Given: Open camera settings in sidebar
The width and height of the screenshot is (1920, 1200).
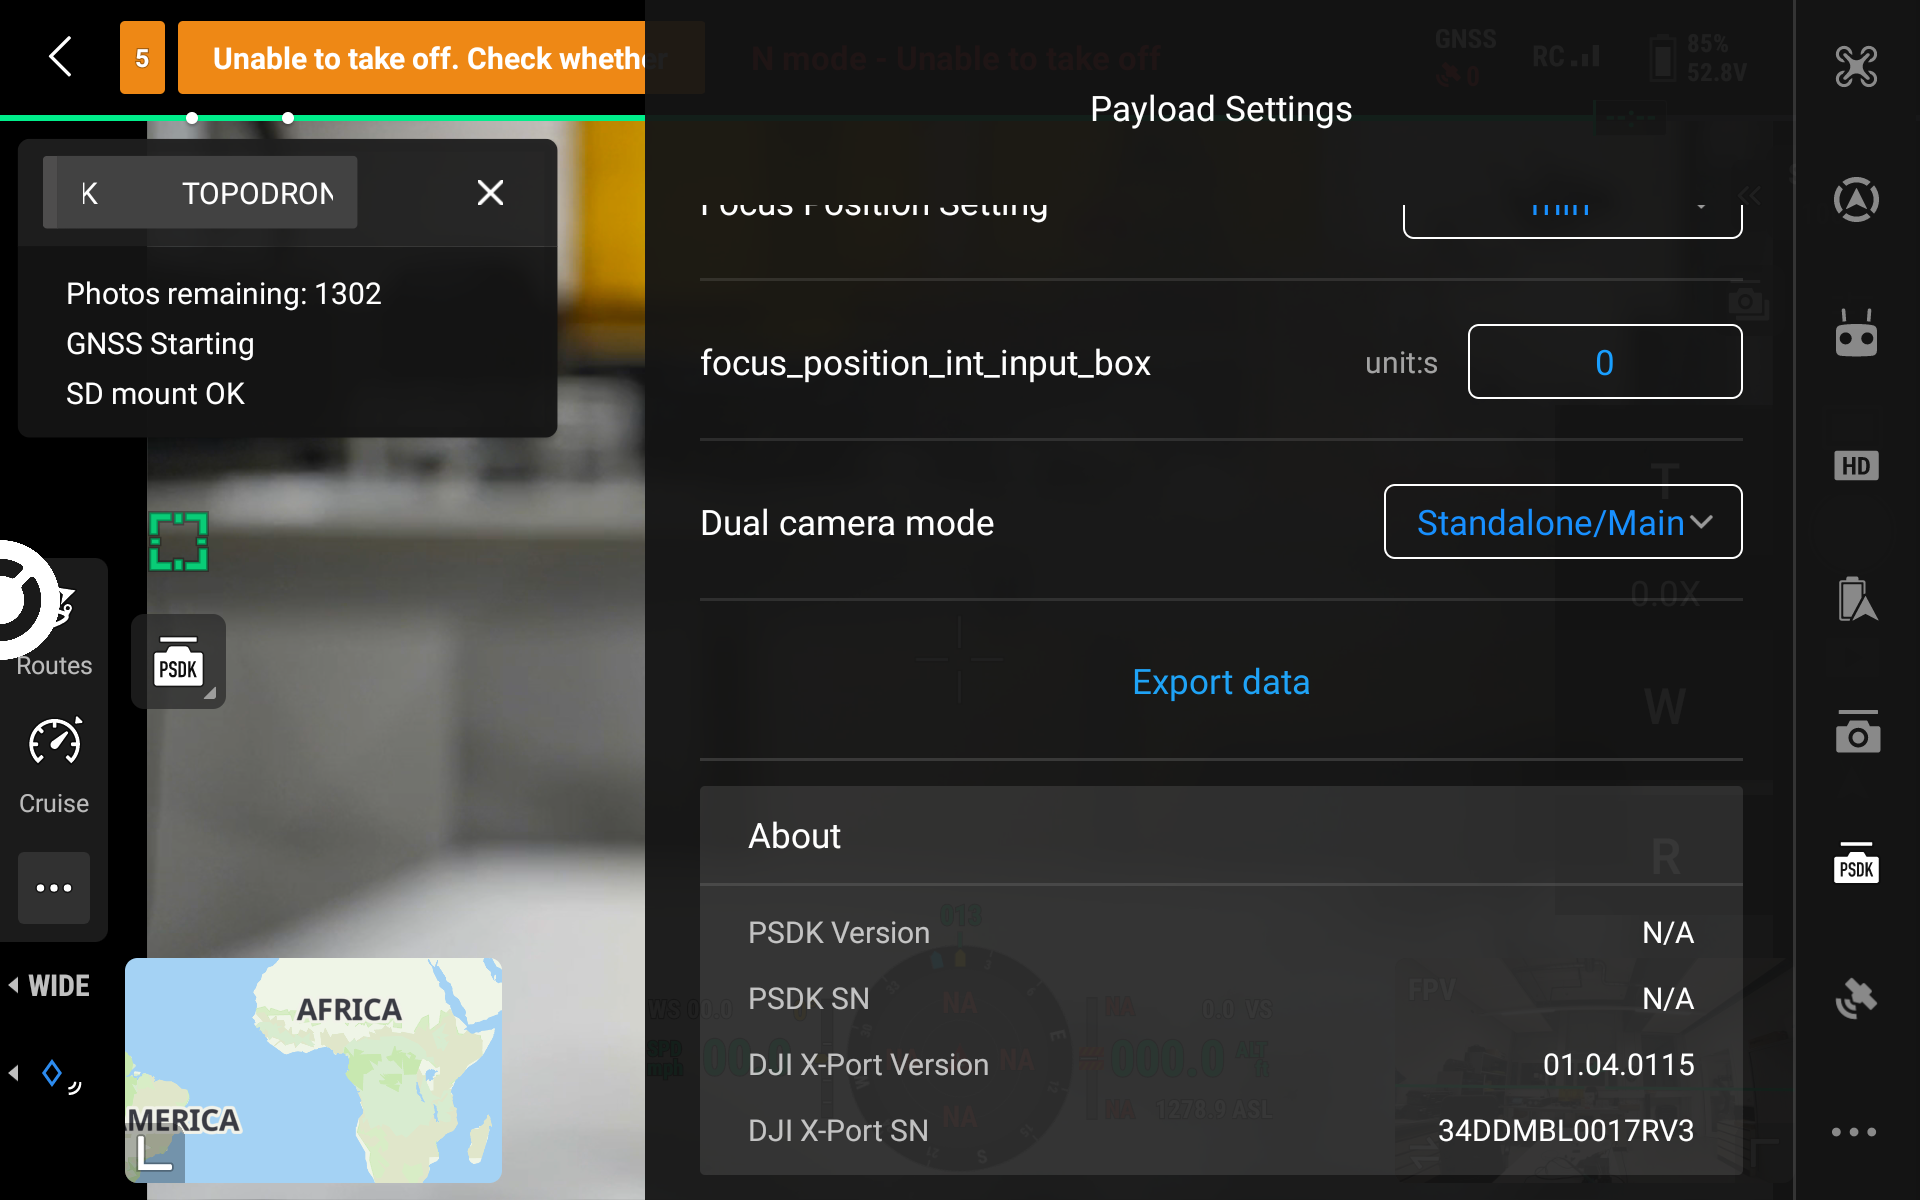Looking at the screenshot, I should pos(1857,732).
